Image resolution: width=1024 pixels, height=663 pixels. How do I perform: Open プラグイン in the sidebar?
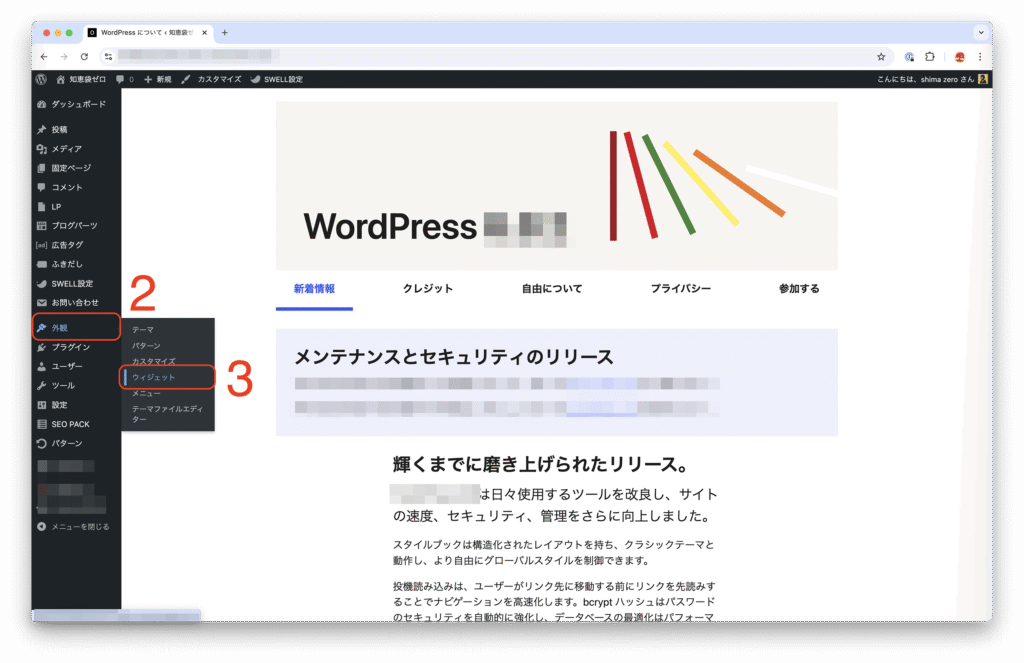pyautogui.click(x=76, y=347)
